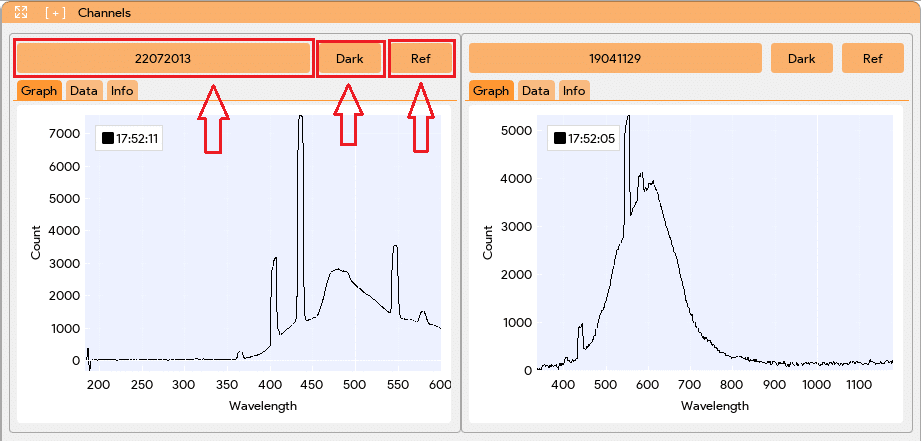Image resolution: width=921 pixels, height=441 pixels.
Task: Click the Dark button for channel 22072013
Action: click(x=350, y=58)
